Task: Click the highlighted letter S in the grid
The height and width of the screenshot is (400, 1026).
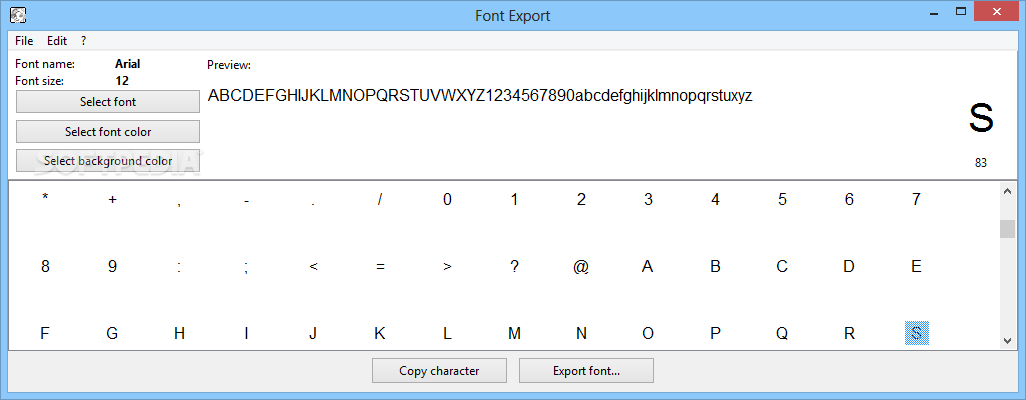Action: 916,333
